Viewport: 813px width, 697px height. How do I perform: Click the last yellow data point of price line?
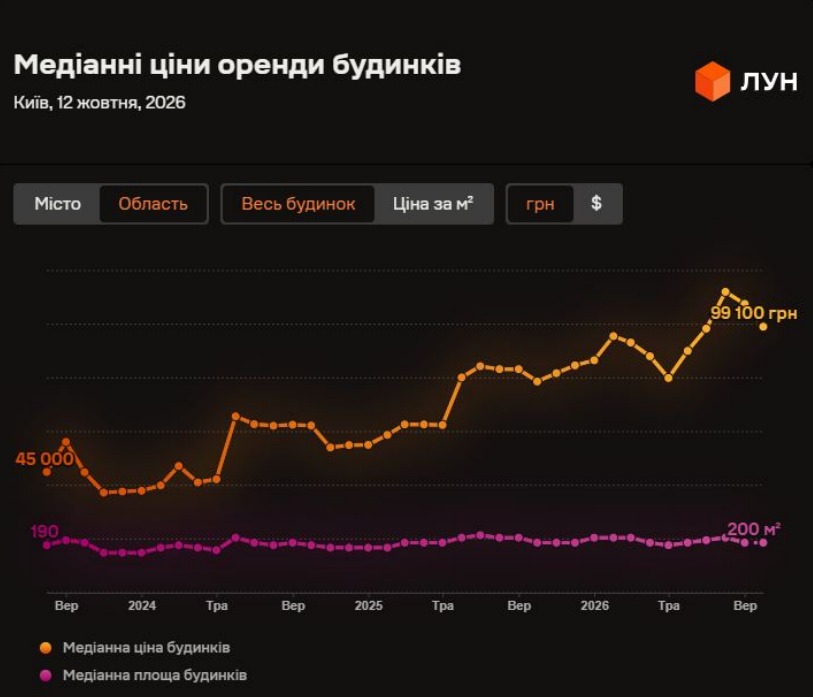click(x=763, y=327)
